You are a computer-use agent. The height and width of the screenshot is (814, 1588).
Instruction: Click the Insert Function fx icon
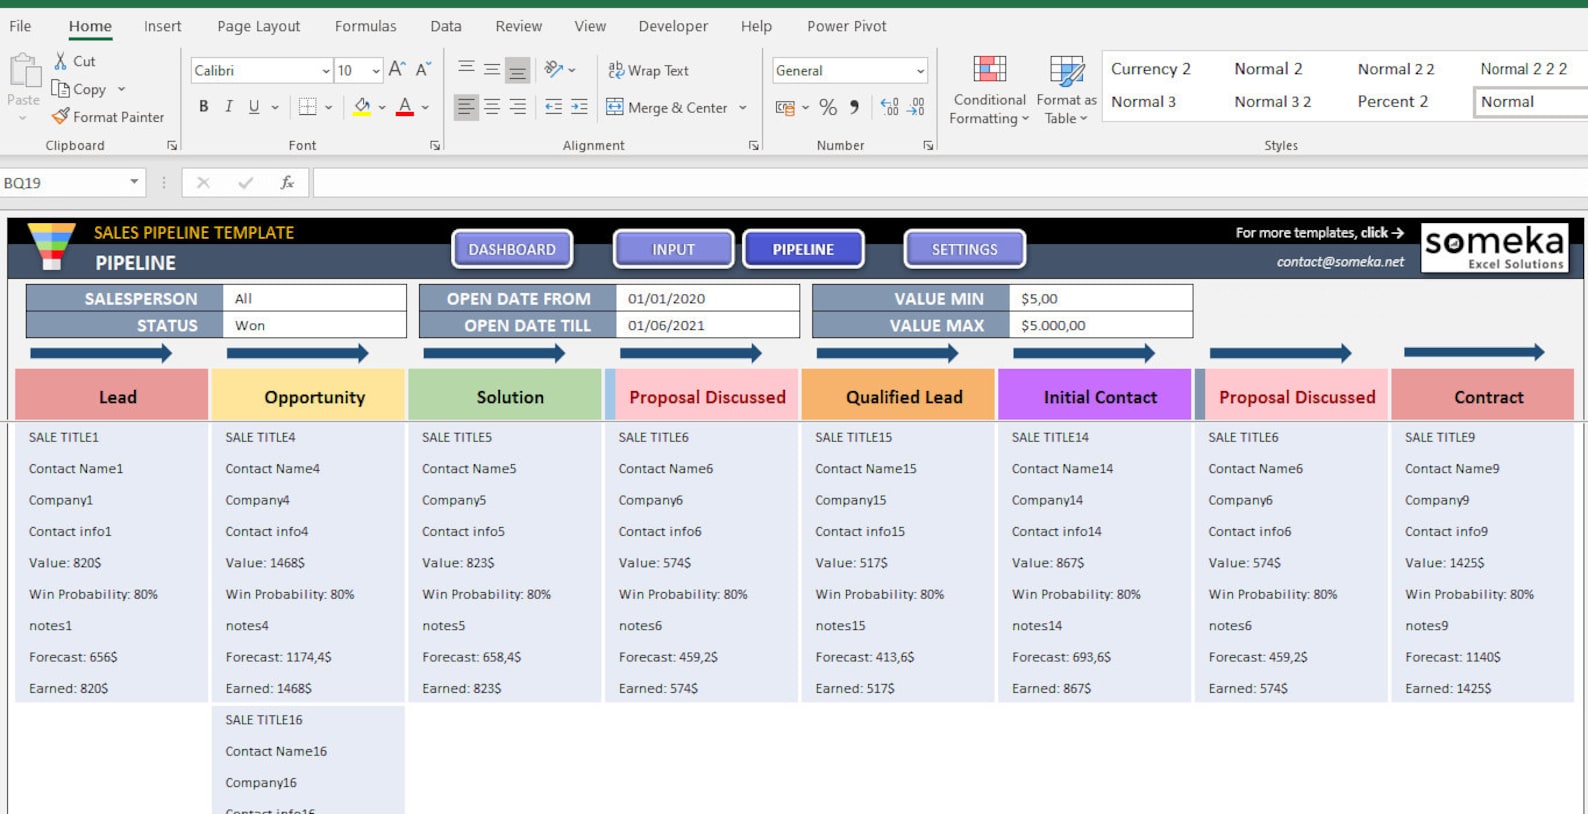287,182
